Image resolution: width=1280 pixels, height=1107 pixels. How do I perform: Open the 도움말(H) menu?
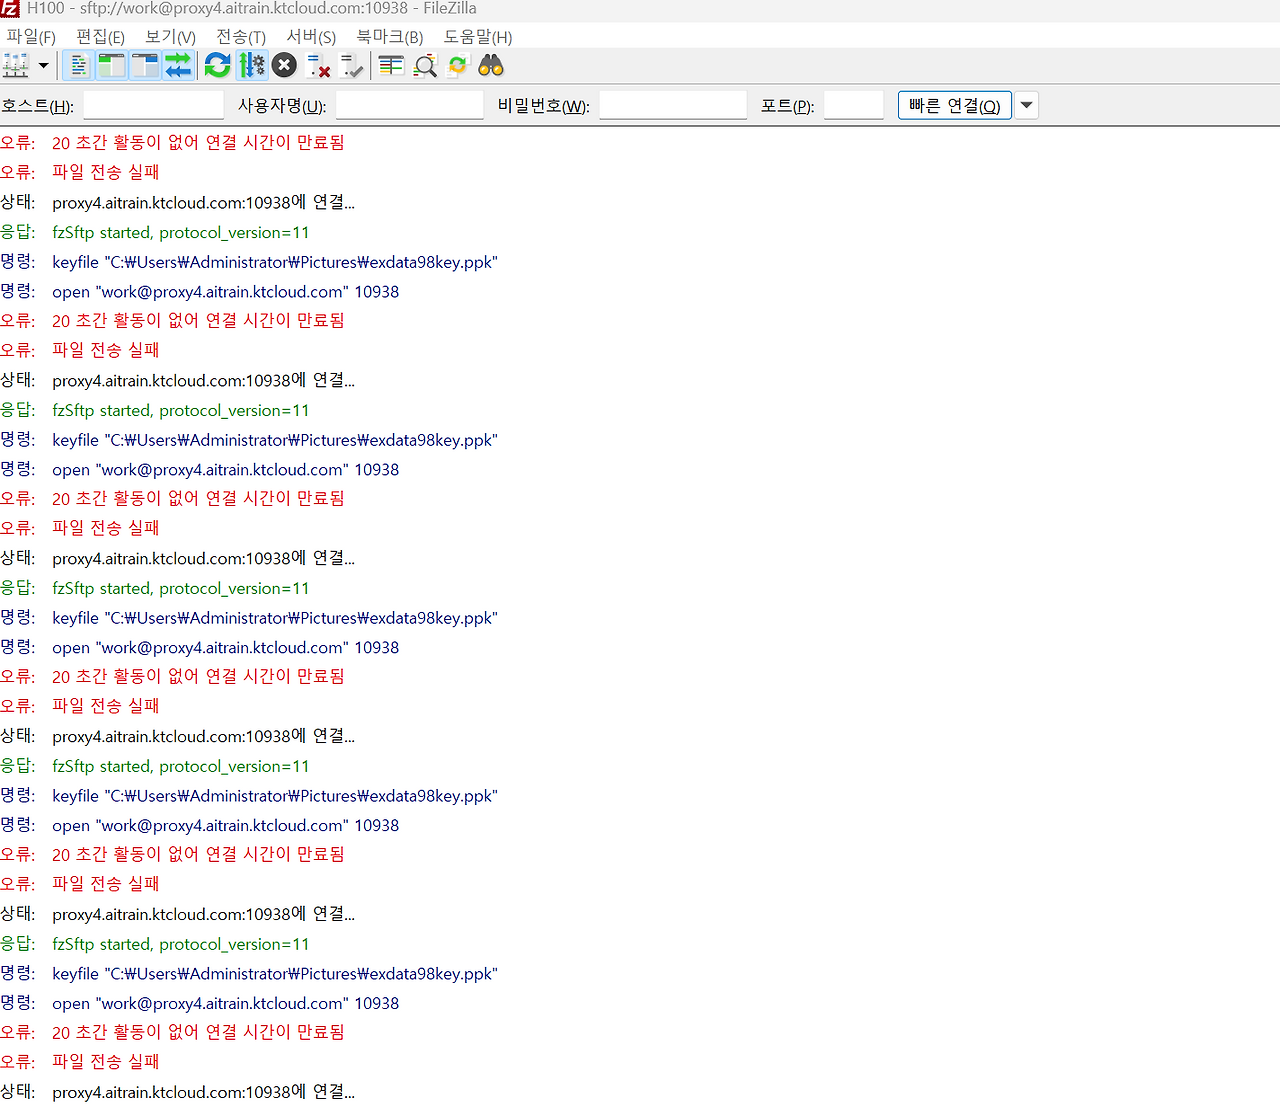pos(478,37)
